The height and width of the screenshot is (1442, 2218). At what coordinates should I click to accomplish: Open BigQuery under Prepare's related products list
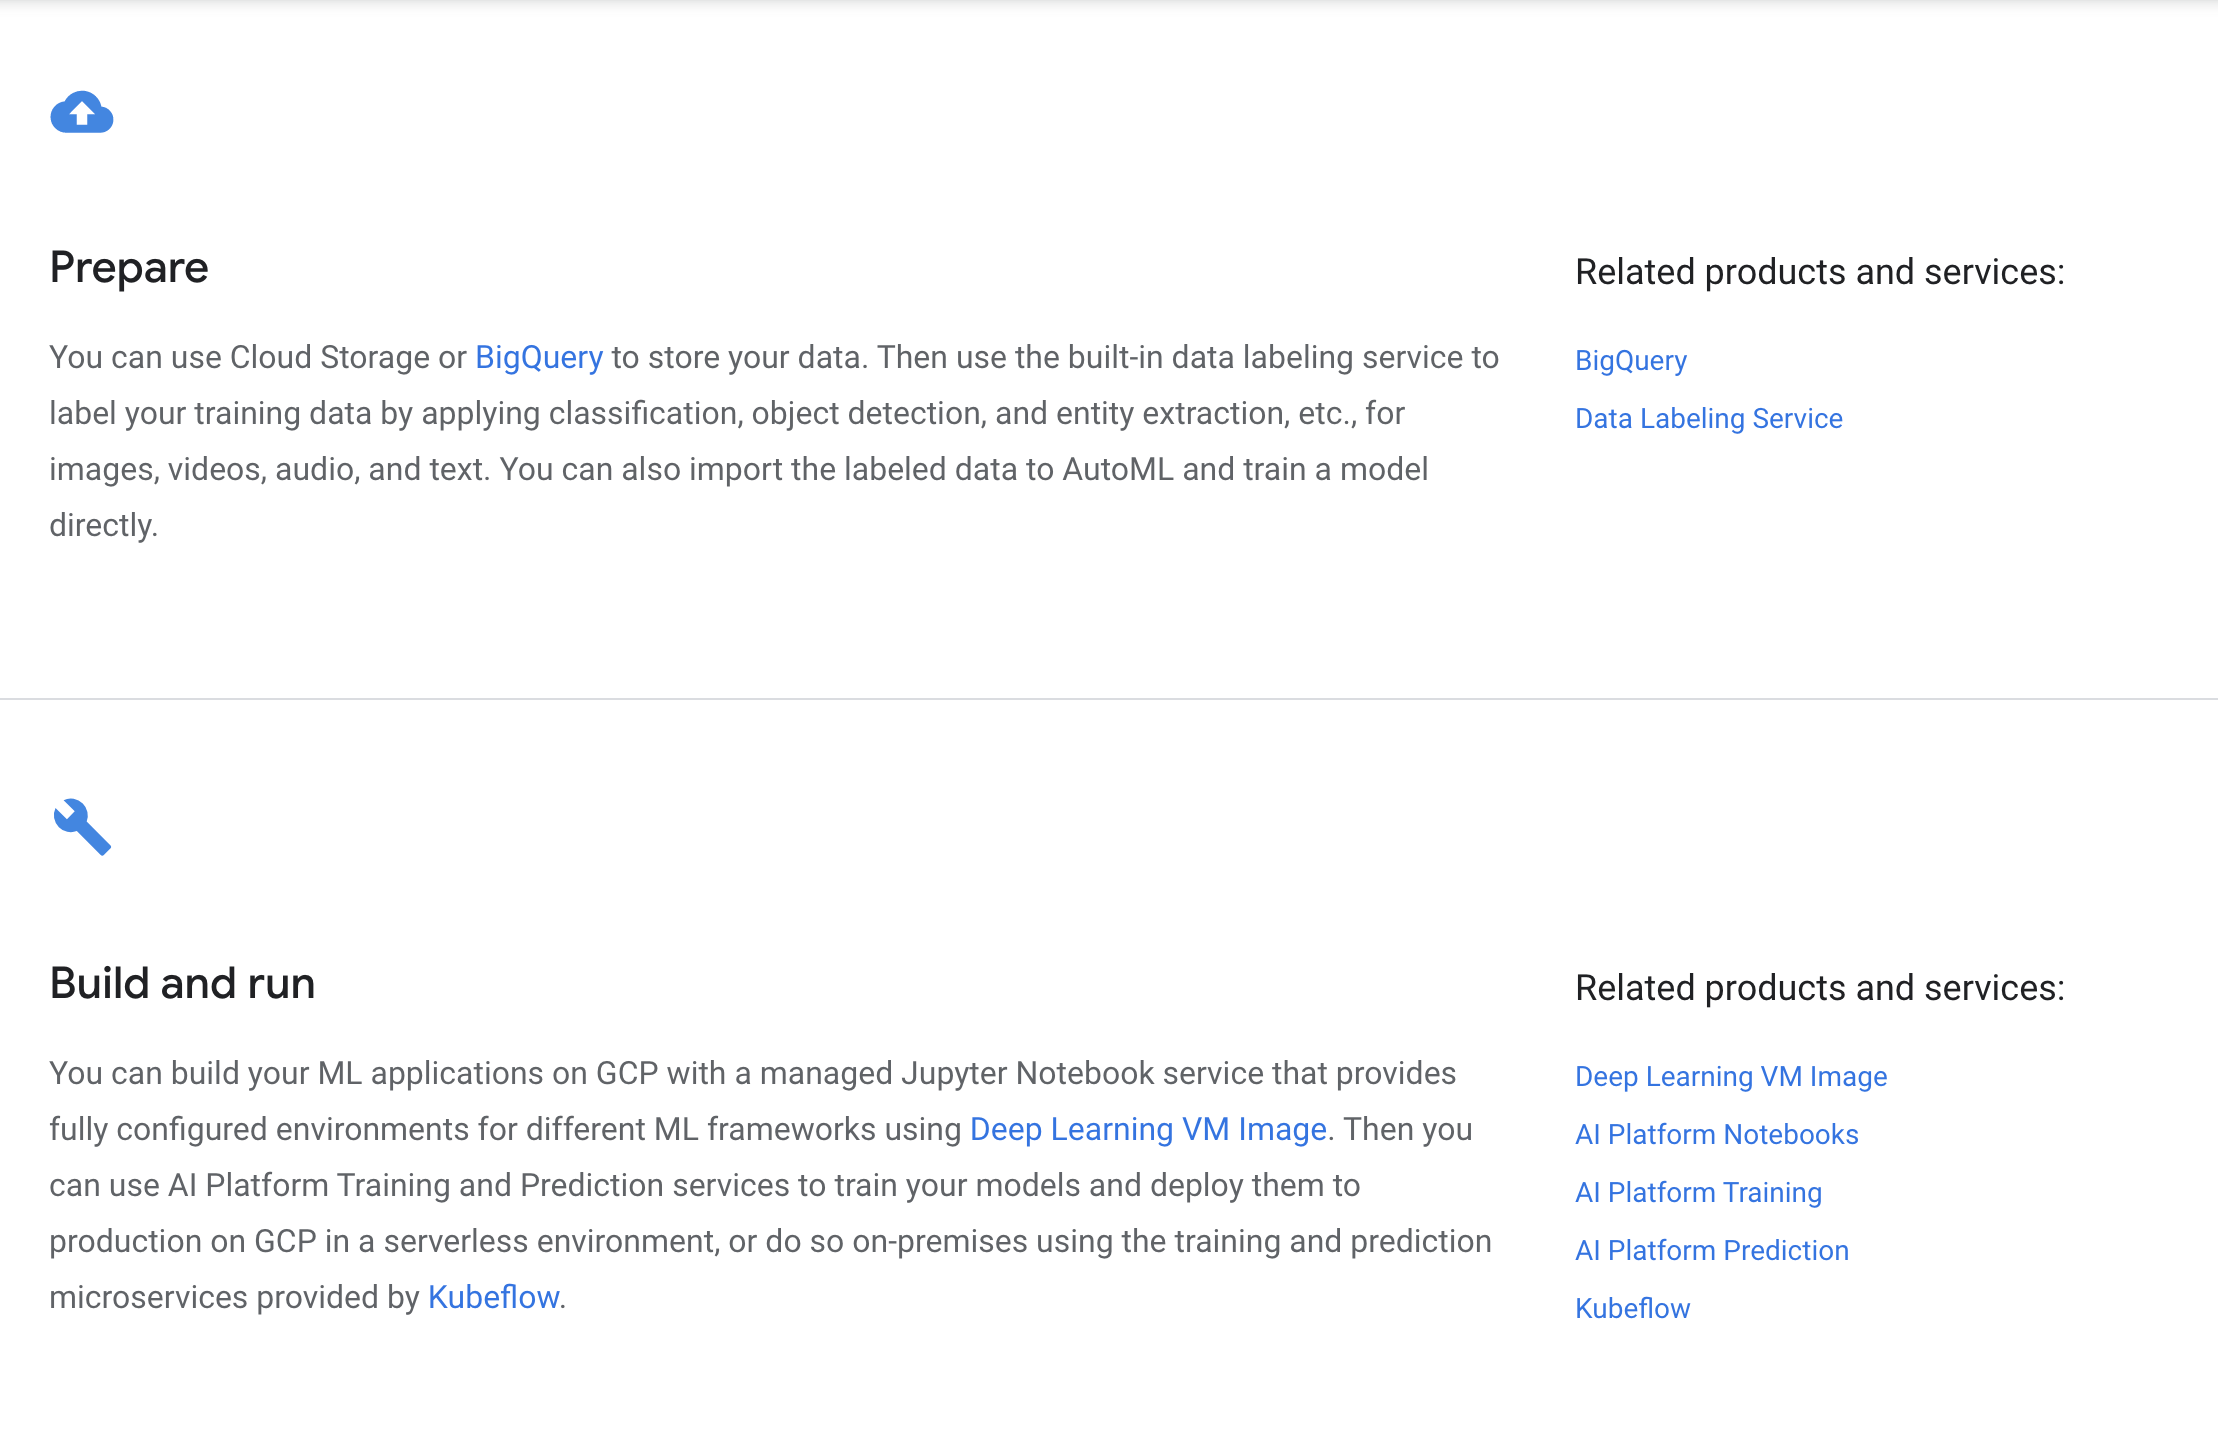click(x=1631, y=361)
